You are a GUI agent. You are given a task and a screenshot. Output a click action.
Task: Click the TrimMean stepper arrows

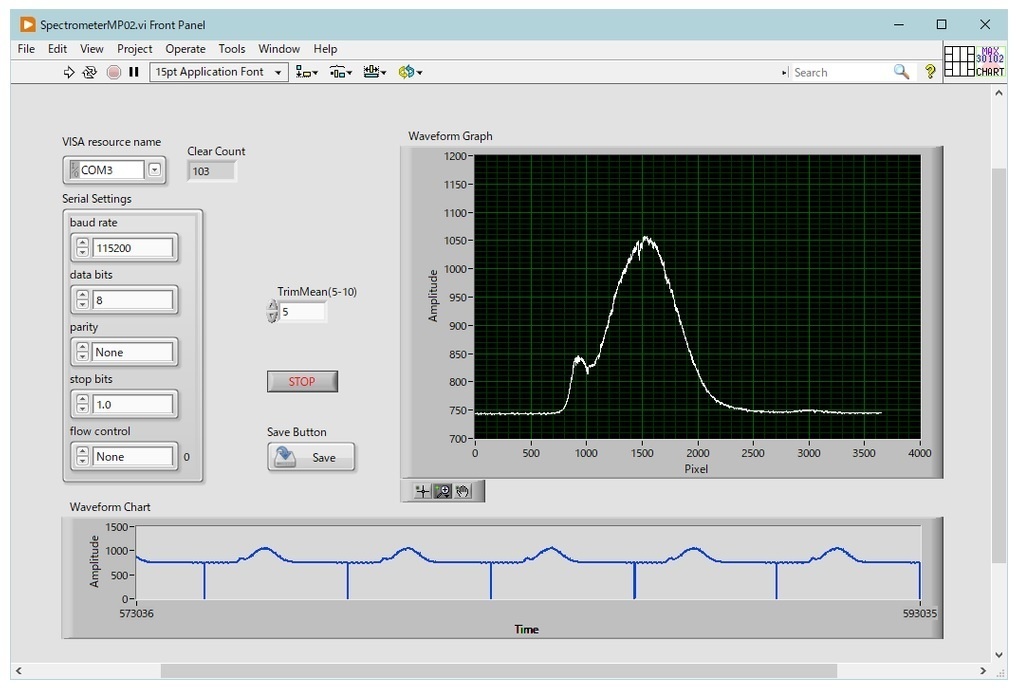[272, 311]
